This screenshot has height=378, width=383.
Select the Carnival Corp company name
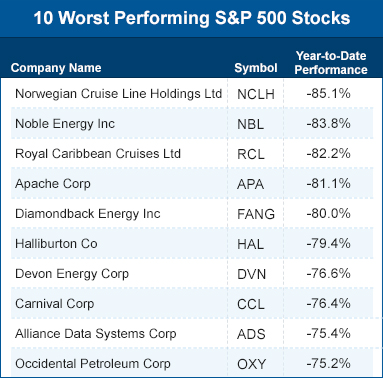tap(55, 304)
